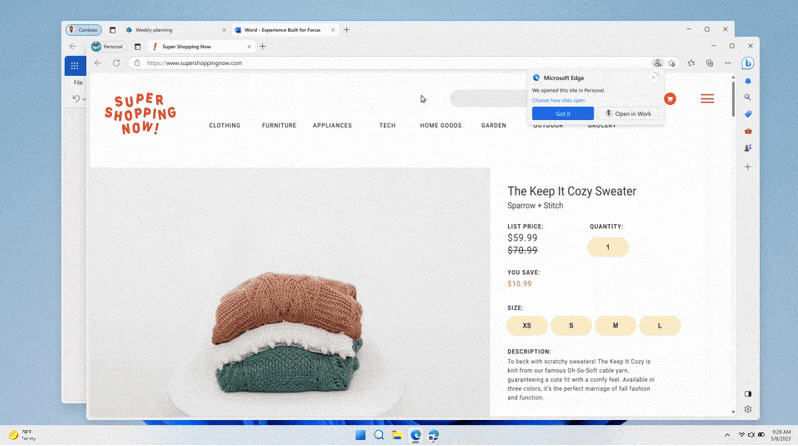Open the undo dropdown arrow in Word window
Image resolution: width=798 pixels, height=446 pixels.
(84, 99)
